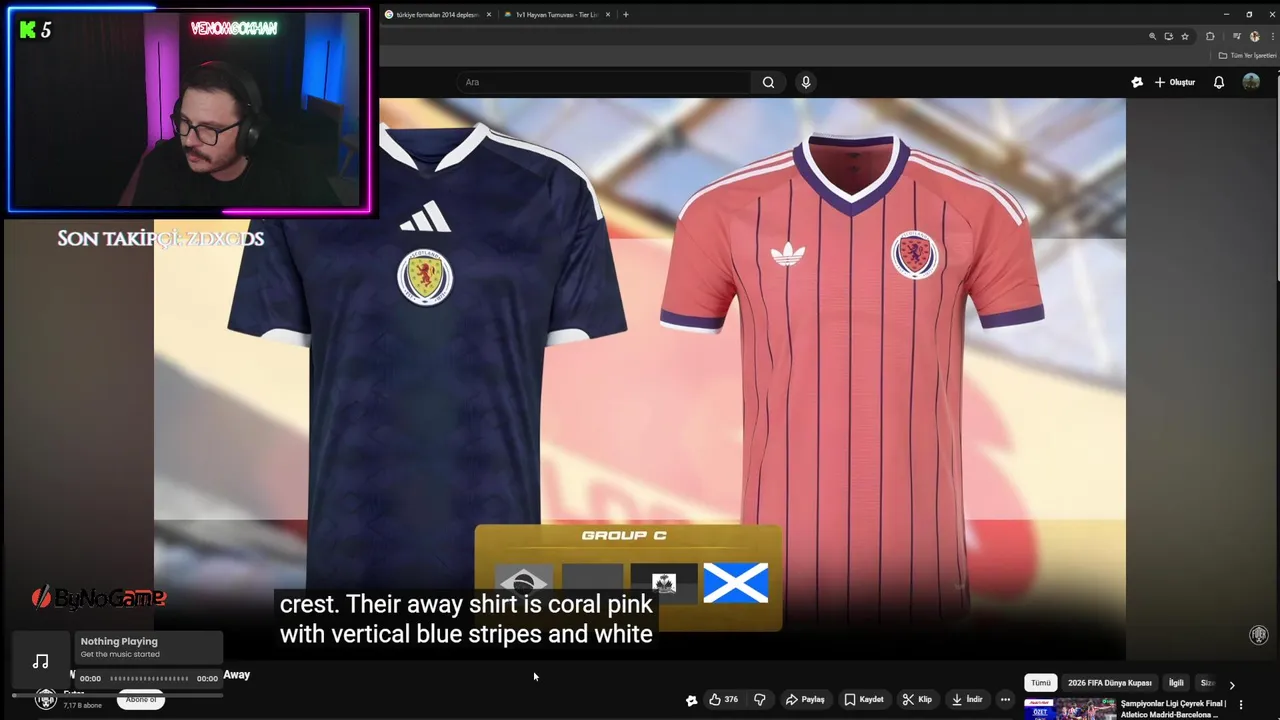Viewport: 1280px width, 720px height.
Task: Select the Tümü filter chip
Action: [x=1041, y=683]
